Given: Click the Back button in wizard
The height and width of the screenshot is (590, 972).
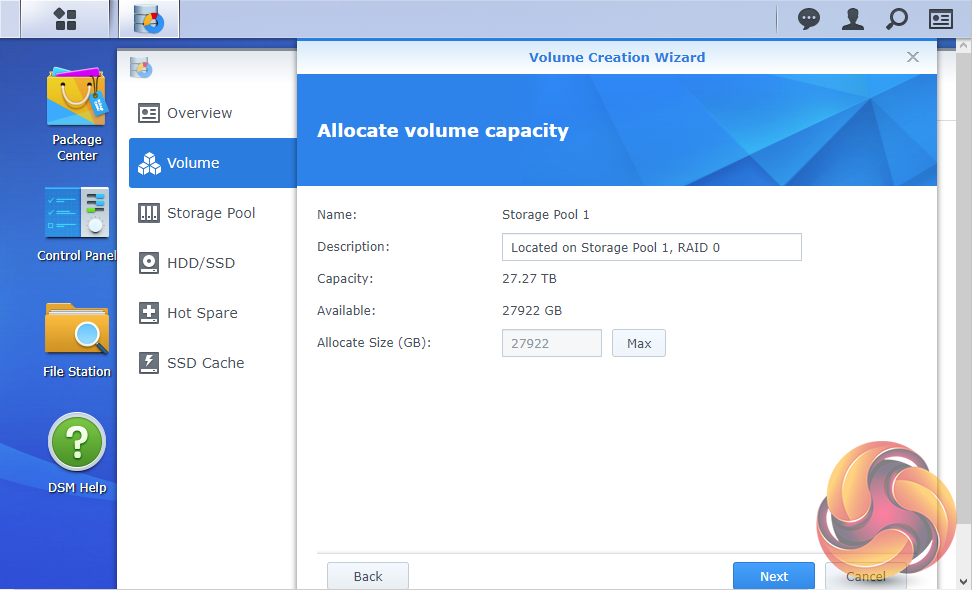Looking at the screenshot, I should (x=368, y=576).
